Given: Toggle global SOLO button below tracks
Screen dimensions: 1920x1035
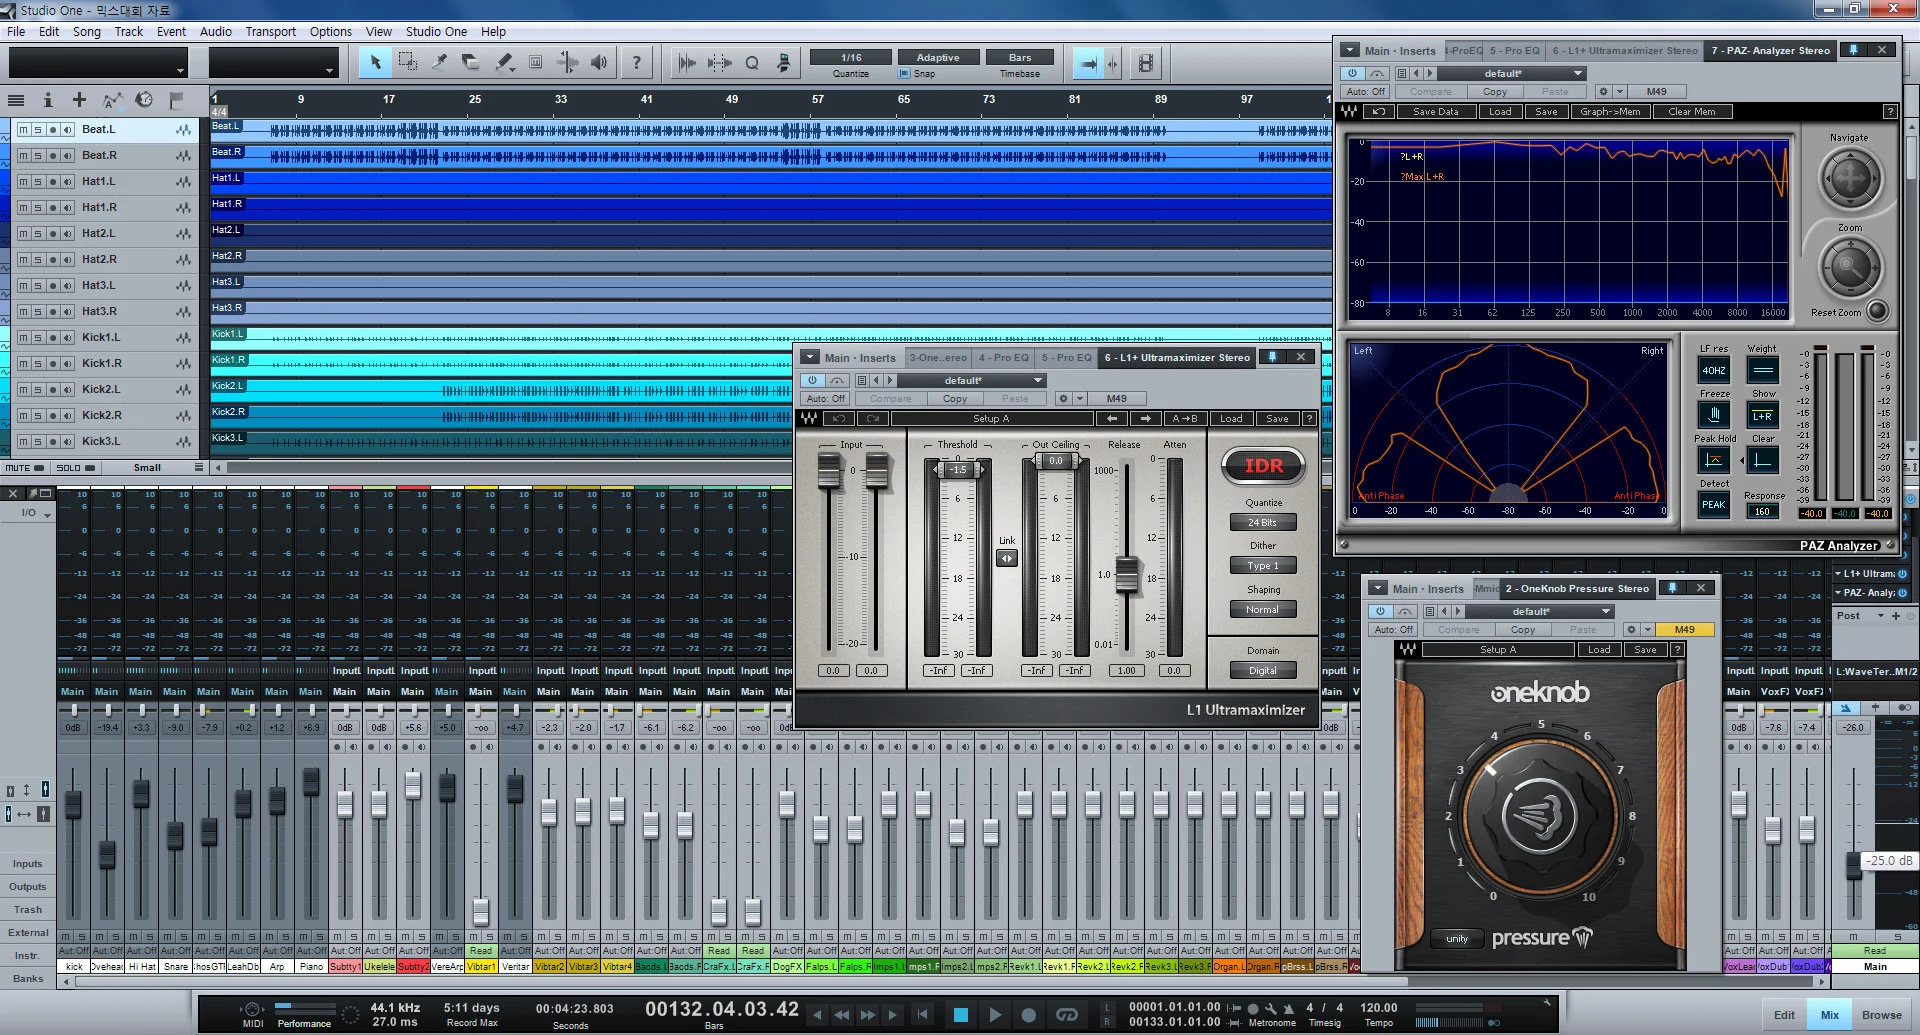Looking at the screenshot, I should point(76,467).
